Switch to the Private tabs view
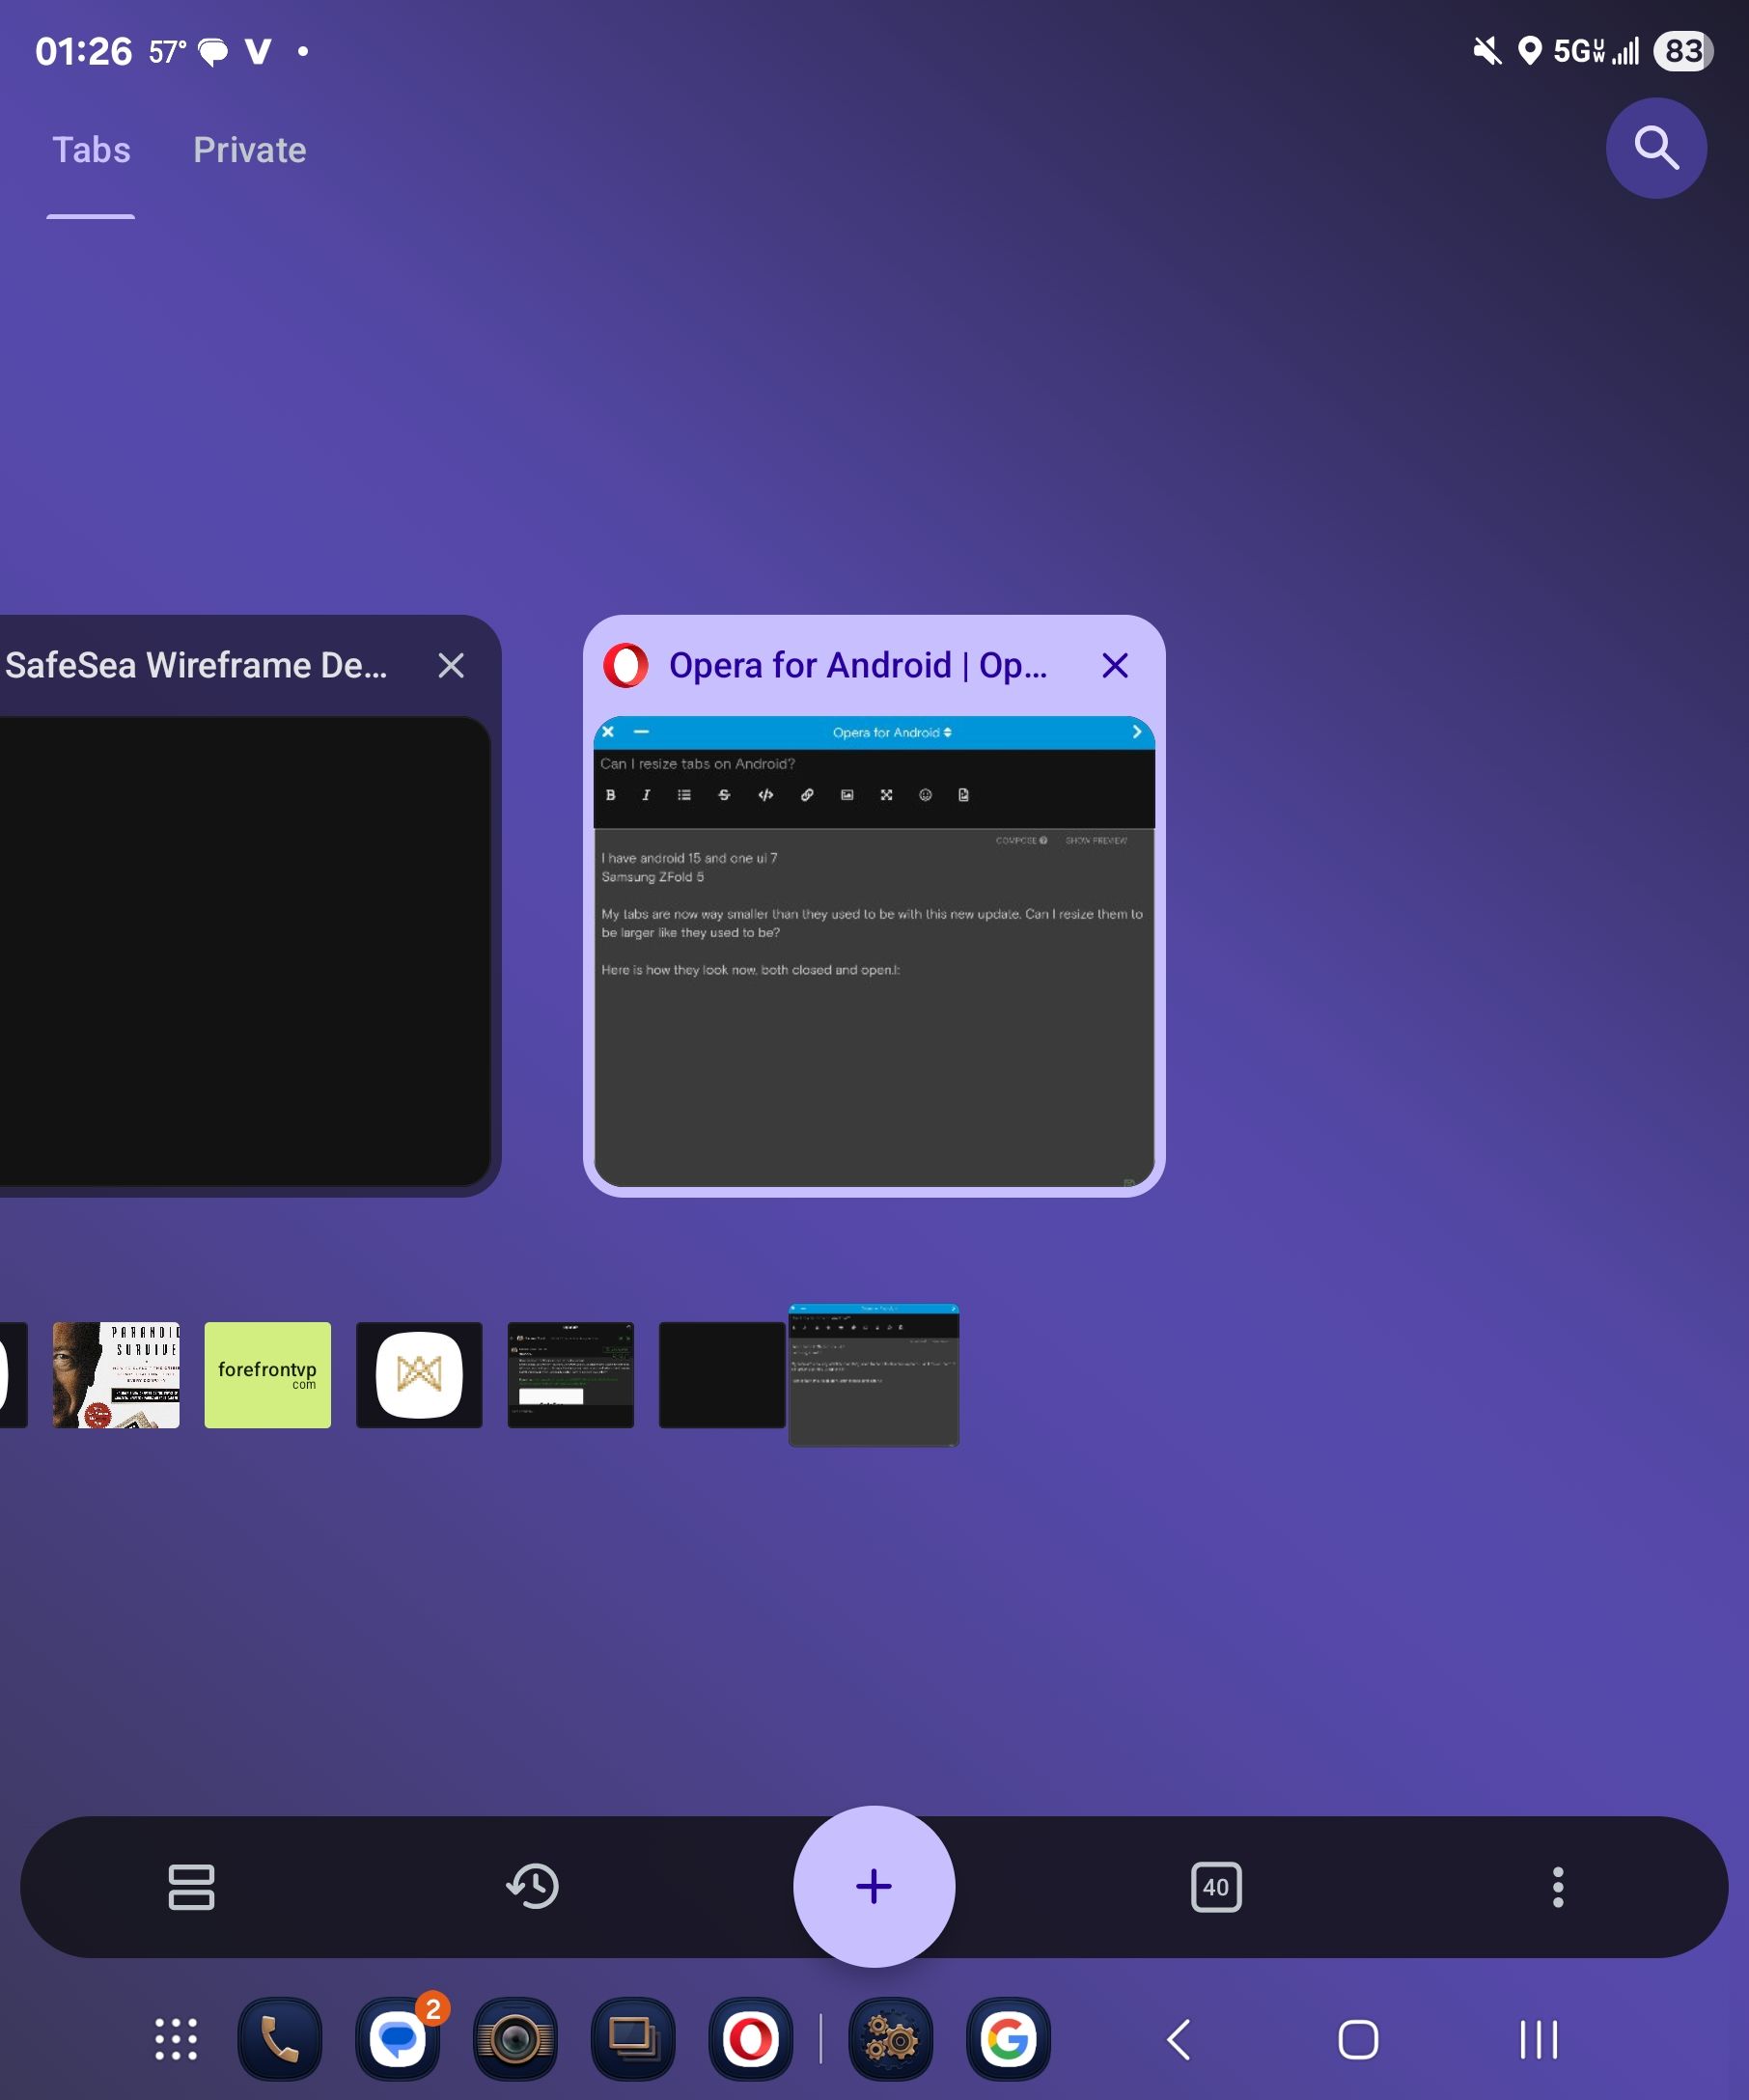The height and width of the screenshot is (2100, 1749). click(249, 150)
